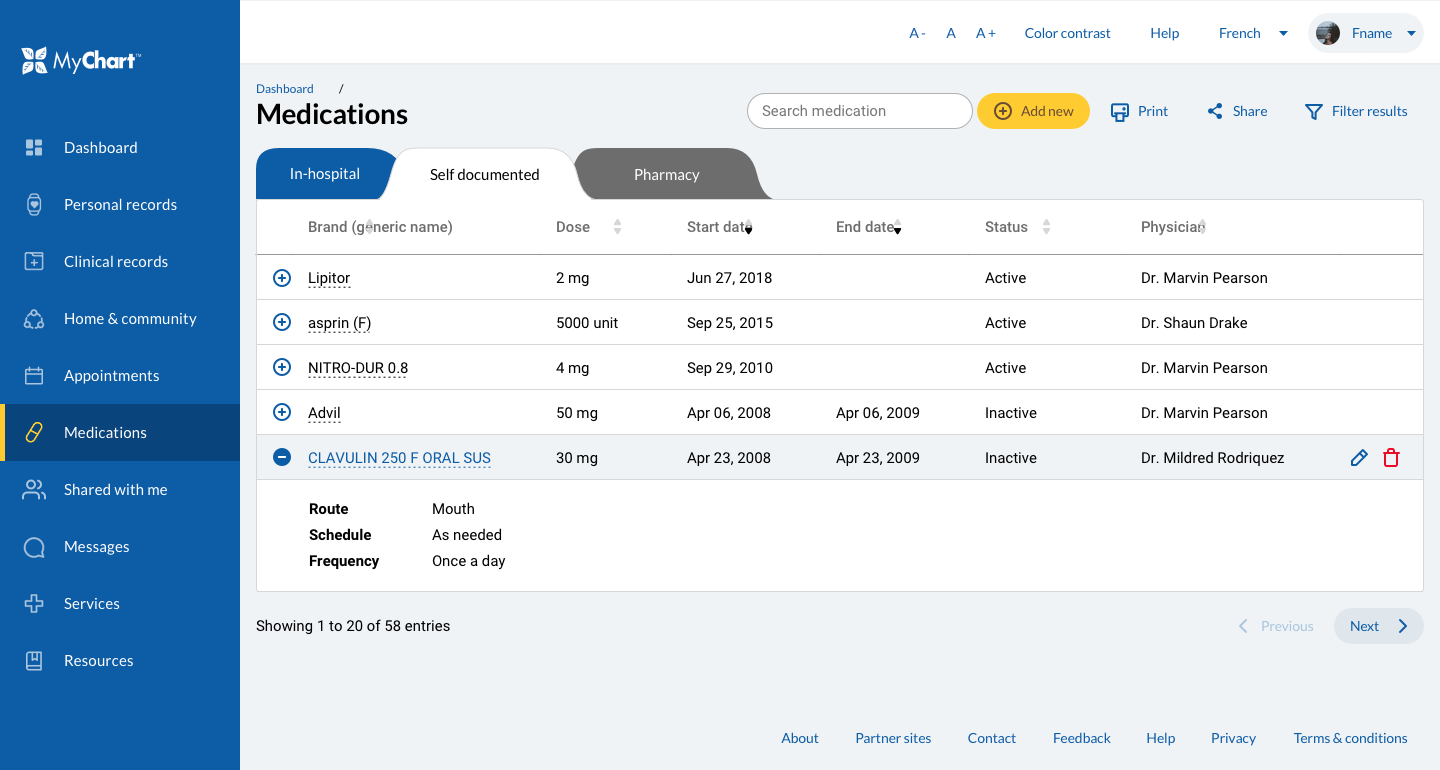This screenshot has width=1440, height=770.
Task: Delete CLAVULIN entry with red trash icon
Action: pos(1391,458)
